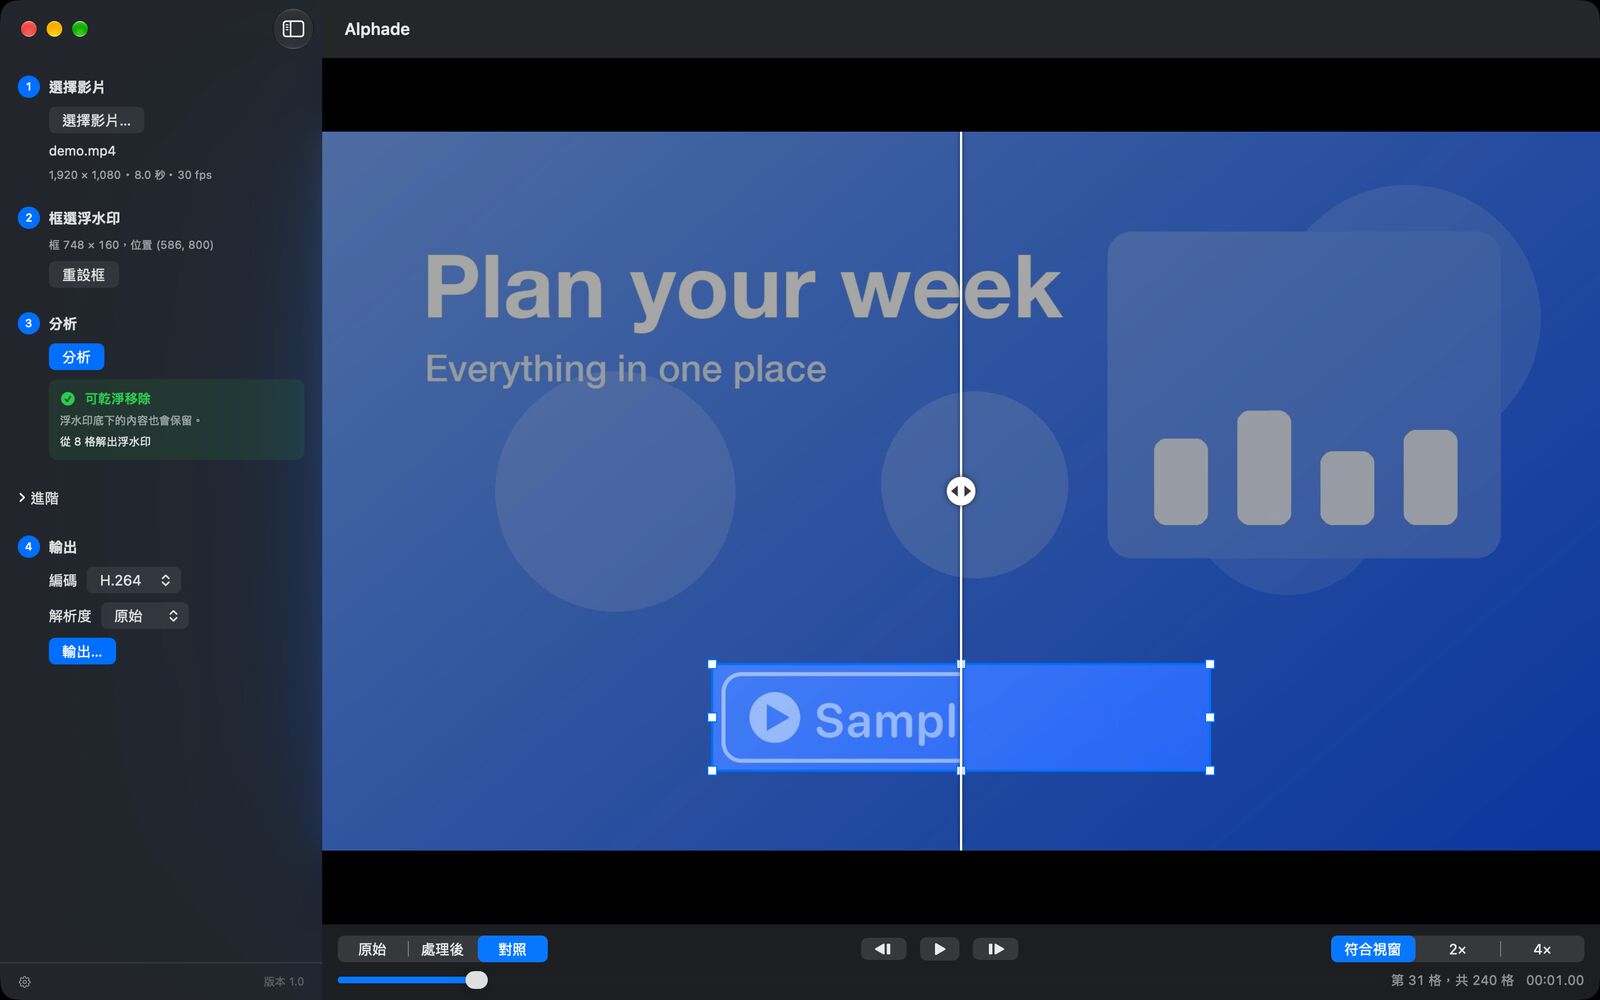The image size is (1600, 1000).
Task: Grab the comparison split handle
Action: (x=961, y=491)
